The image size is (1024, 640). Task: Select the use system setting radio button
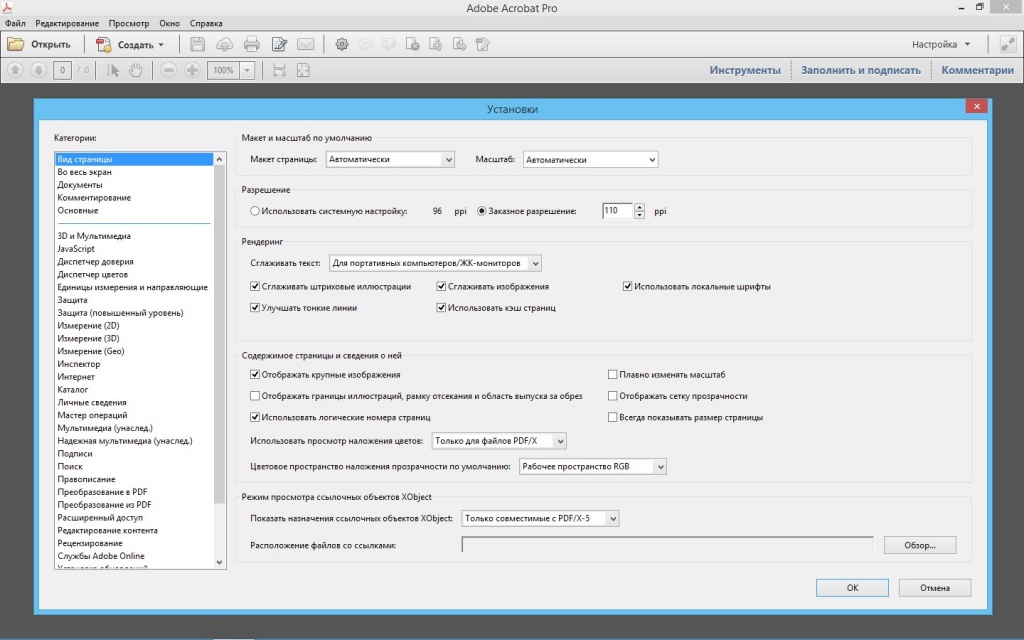click(x=255, y=211)
